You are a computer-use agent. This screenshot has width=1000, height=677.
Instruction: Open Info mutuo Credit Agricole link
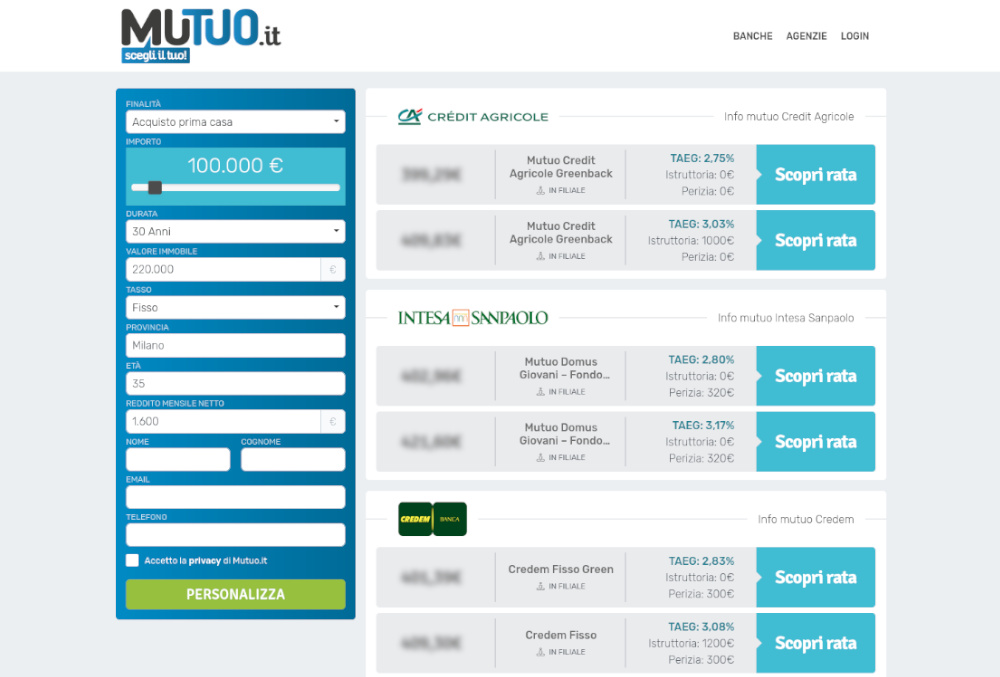pyautogui.click(x=791, y=116)
